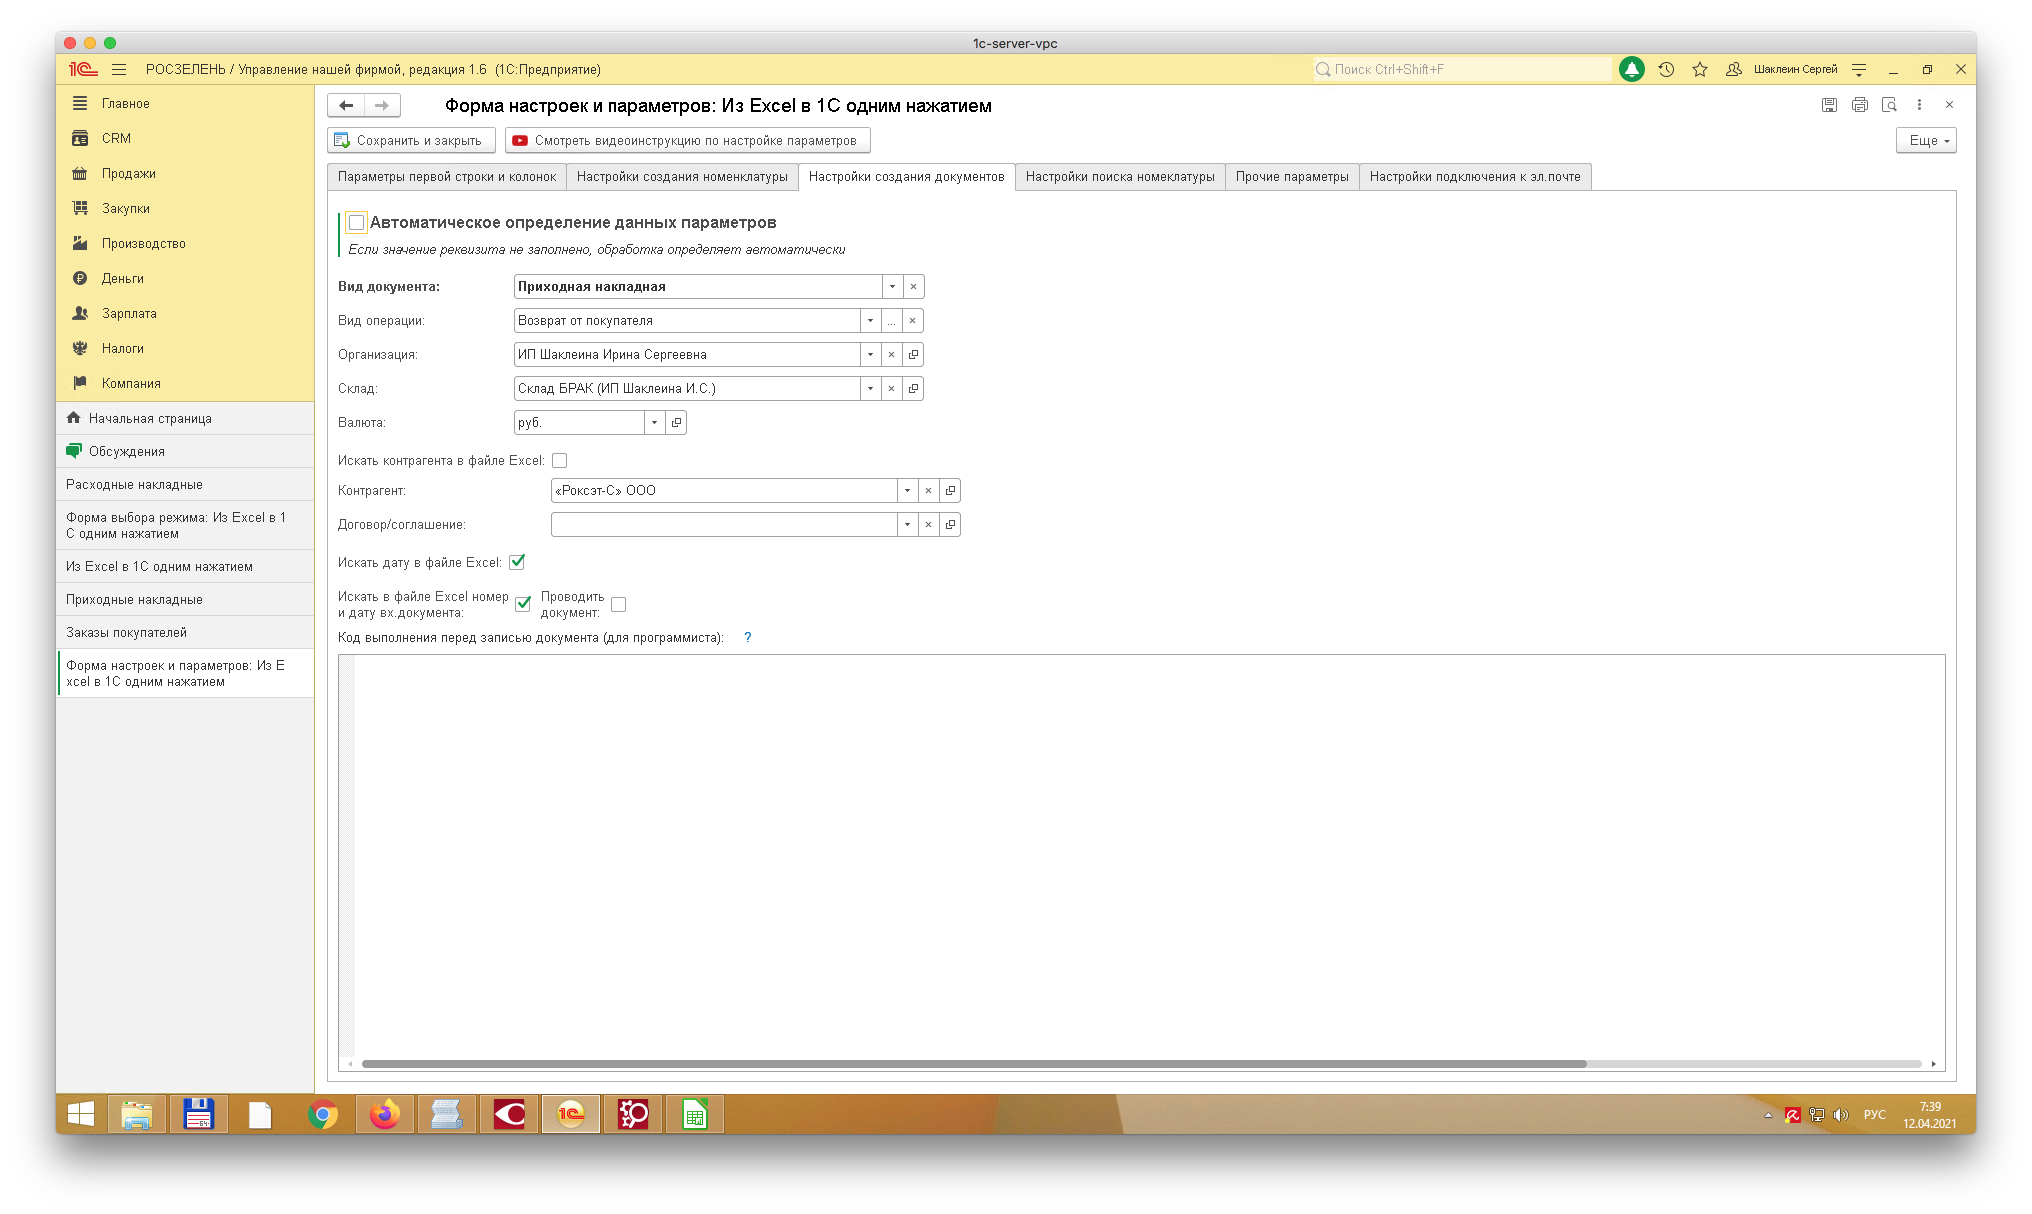Open the CRM section in sidebar

coord(116,138)
